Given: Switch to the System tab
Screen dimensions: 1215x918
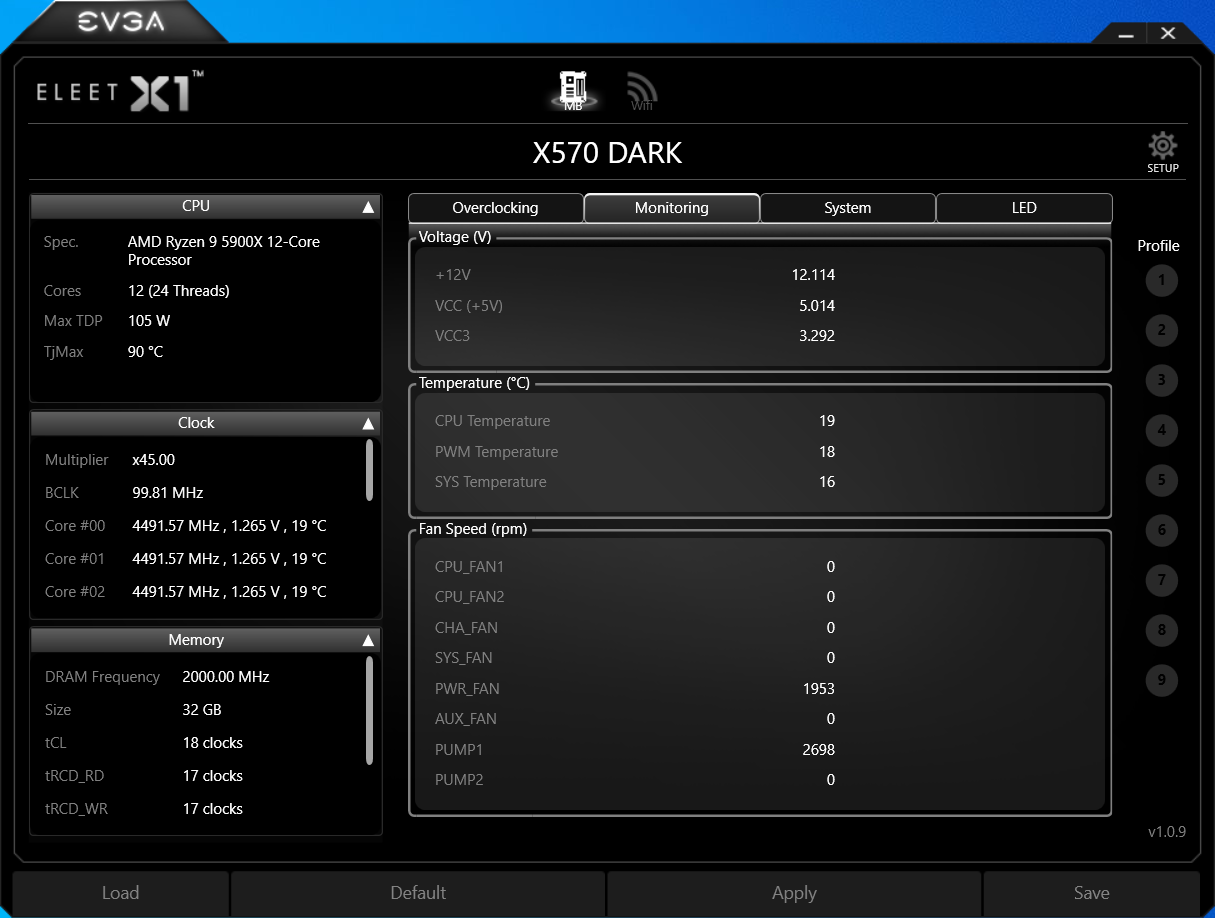Looking at the screenshot, I should [x=847, y=208].
